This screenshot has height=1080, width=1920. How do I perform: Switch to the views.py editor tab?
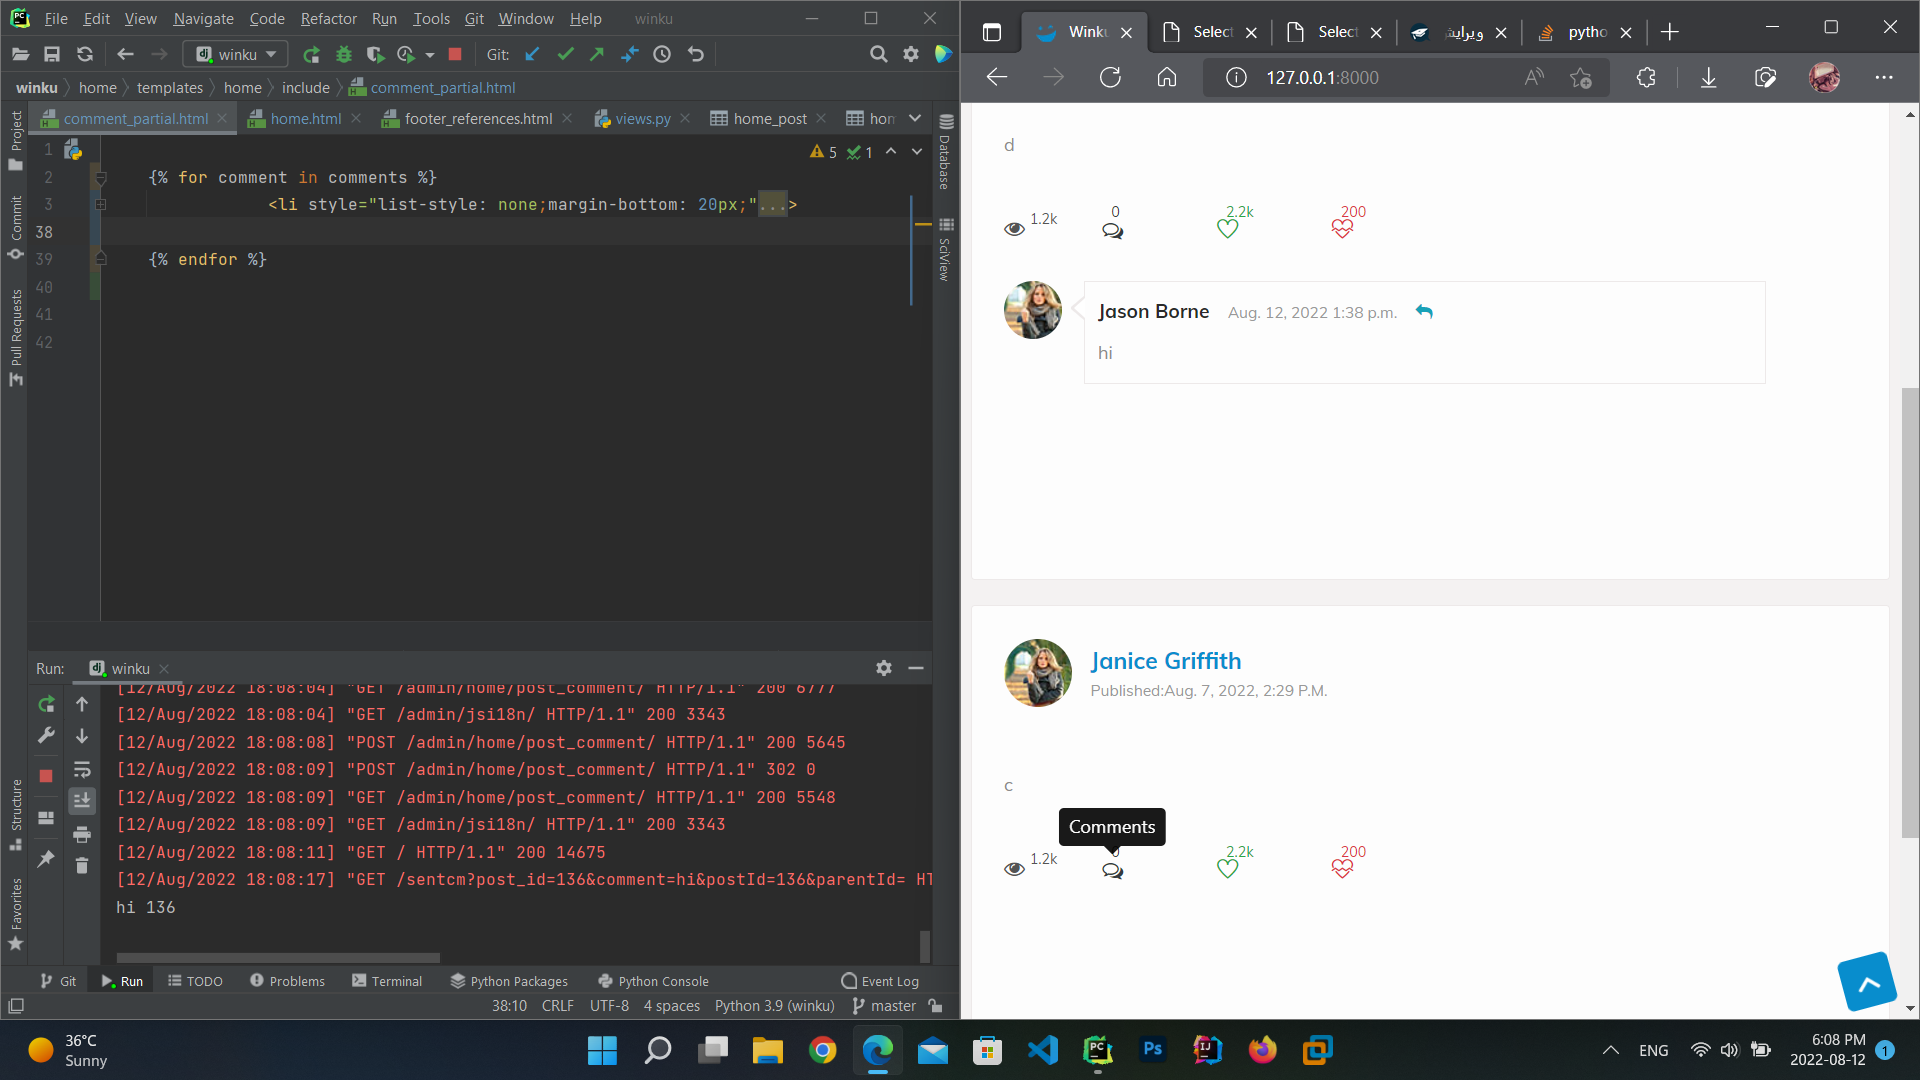point(642,119)
